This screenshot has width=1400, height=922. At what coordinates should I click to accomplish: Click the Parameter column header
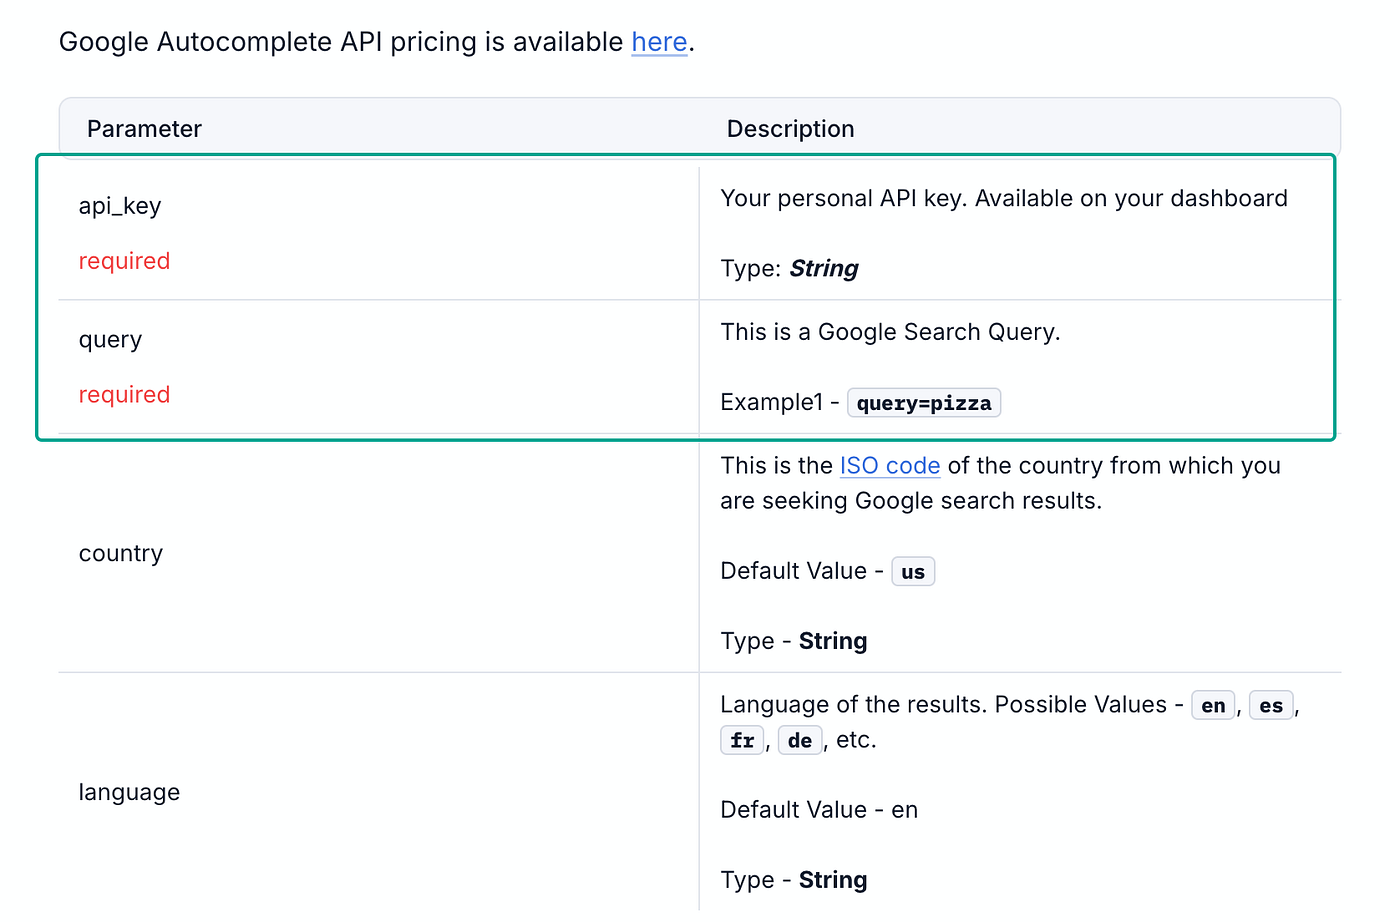tap(144, 129)
